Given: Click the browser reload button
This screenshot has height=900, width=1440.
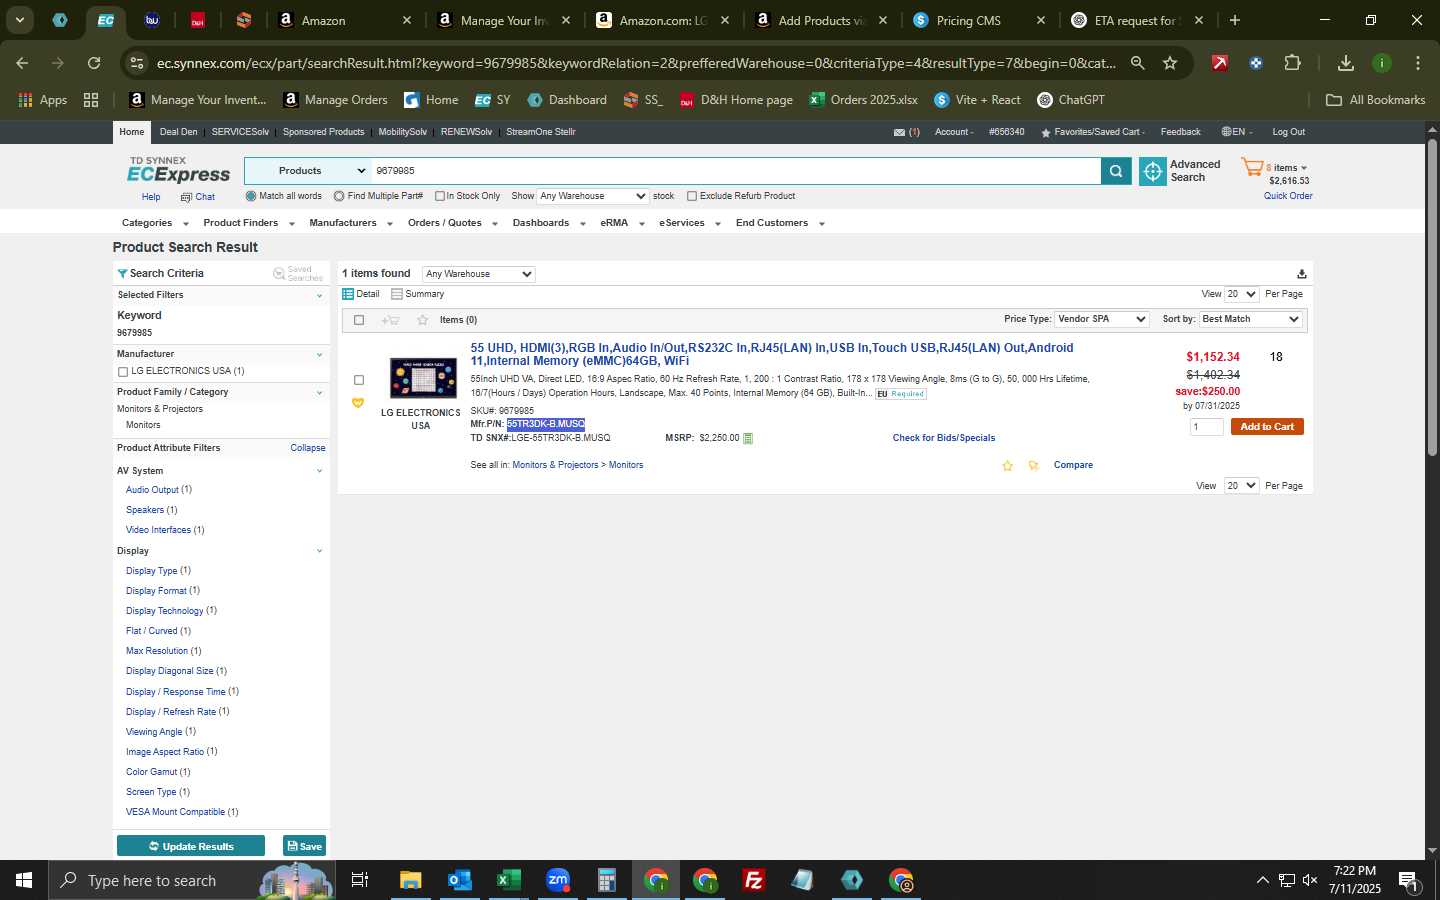Looking at the screenshot, I should 94,63.
